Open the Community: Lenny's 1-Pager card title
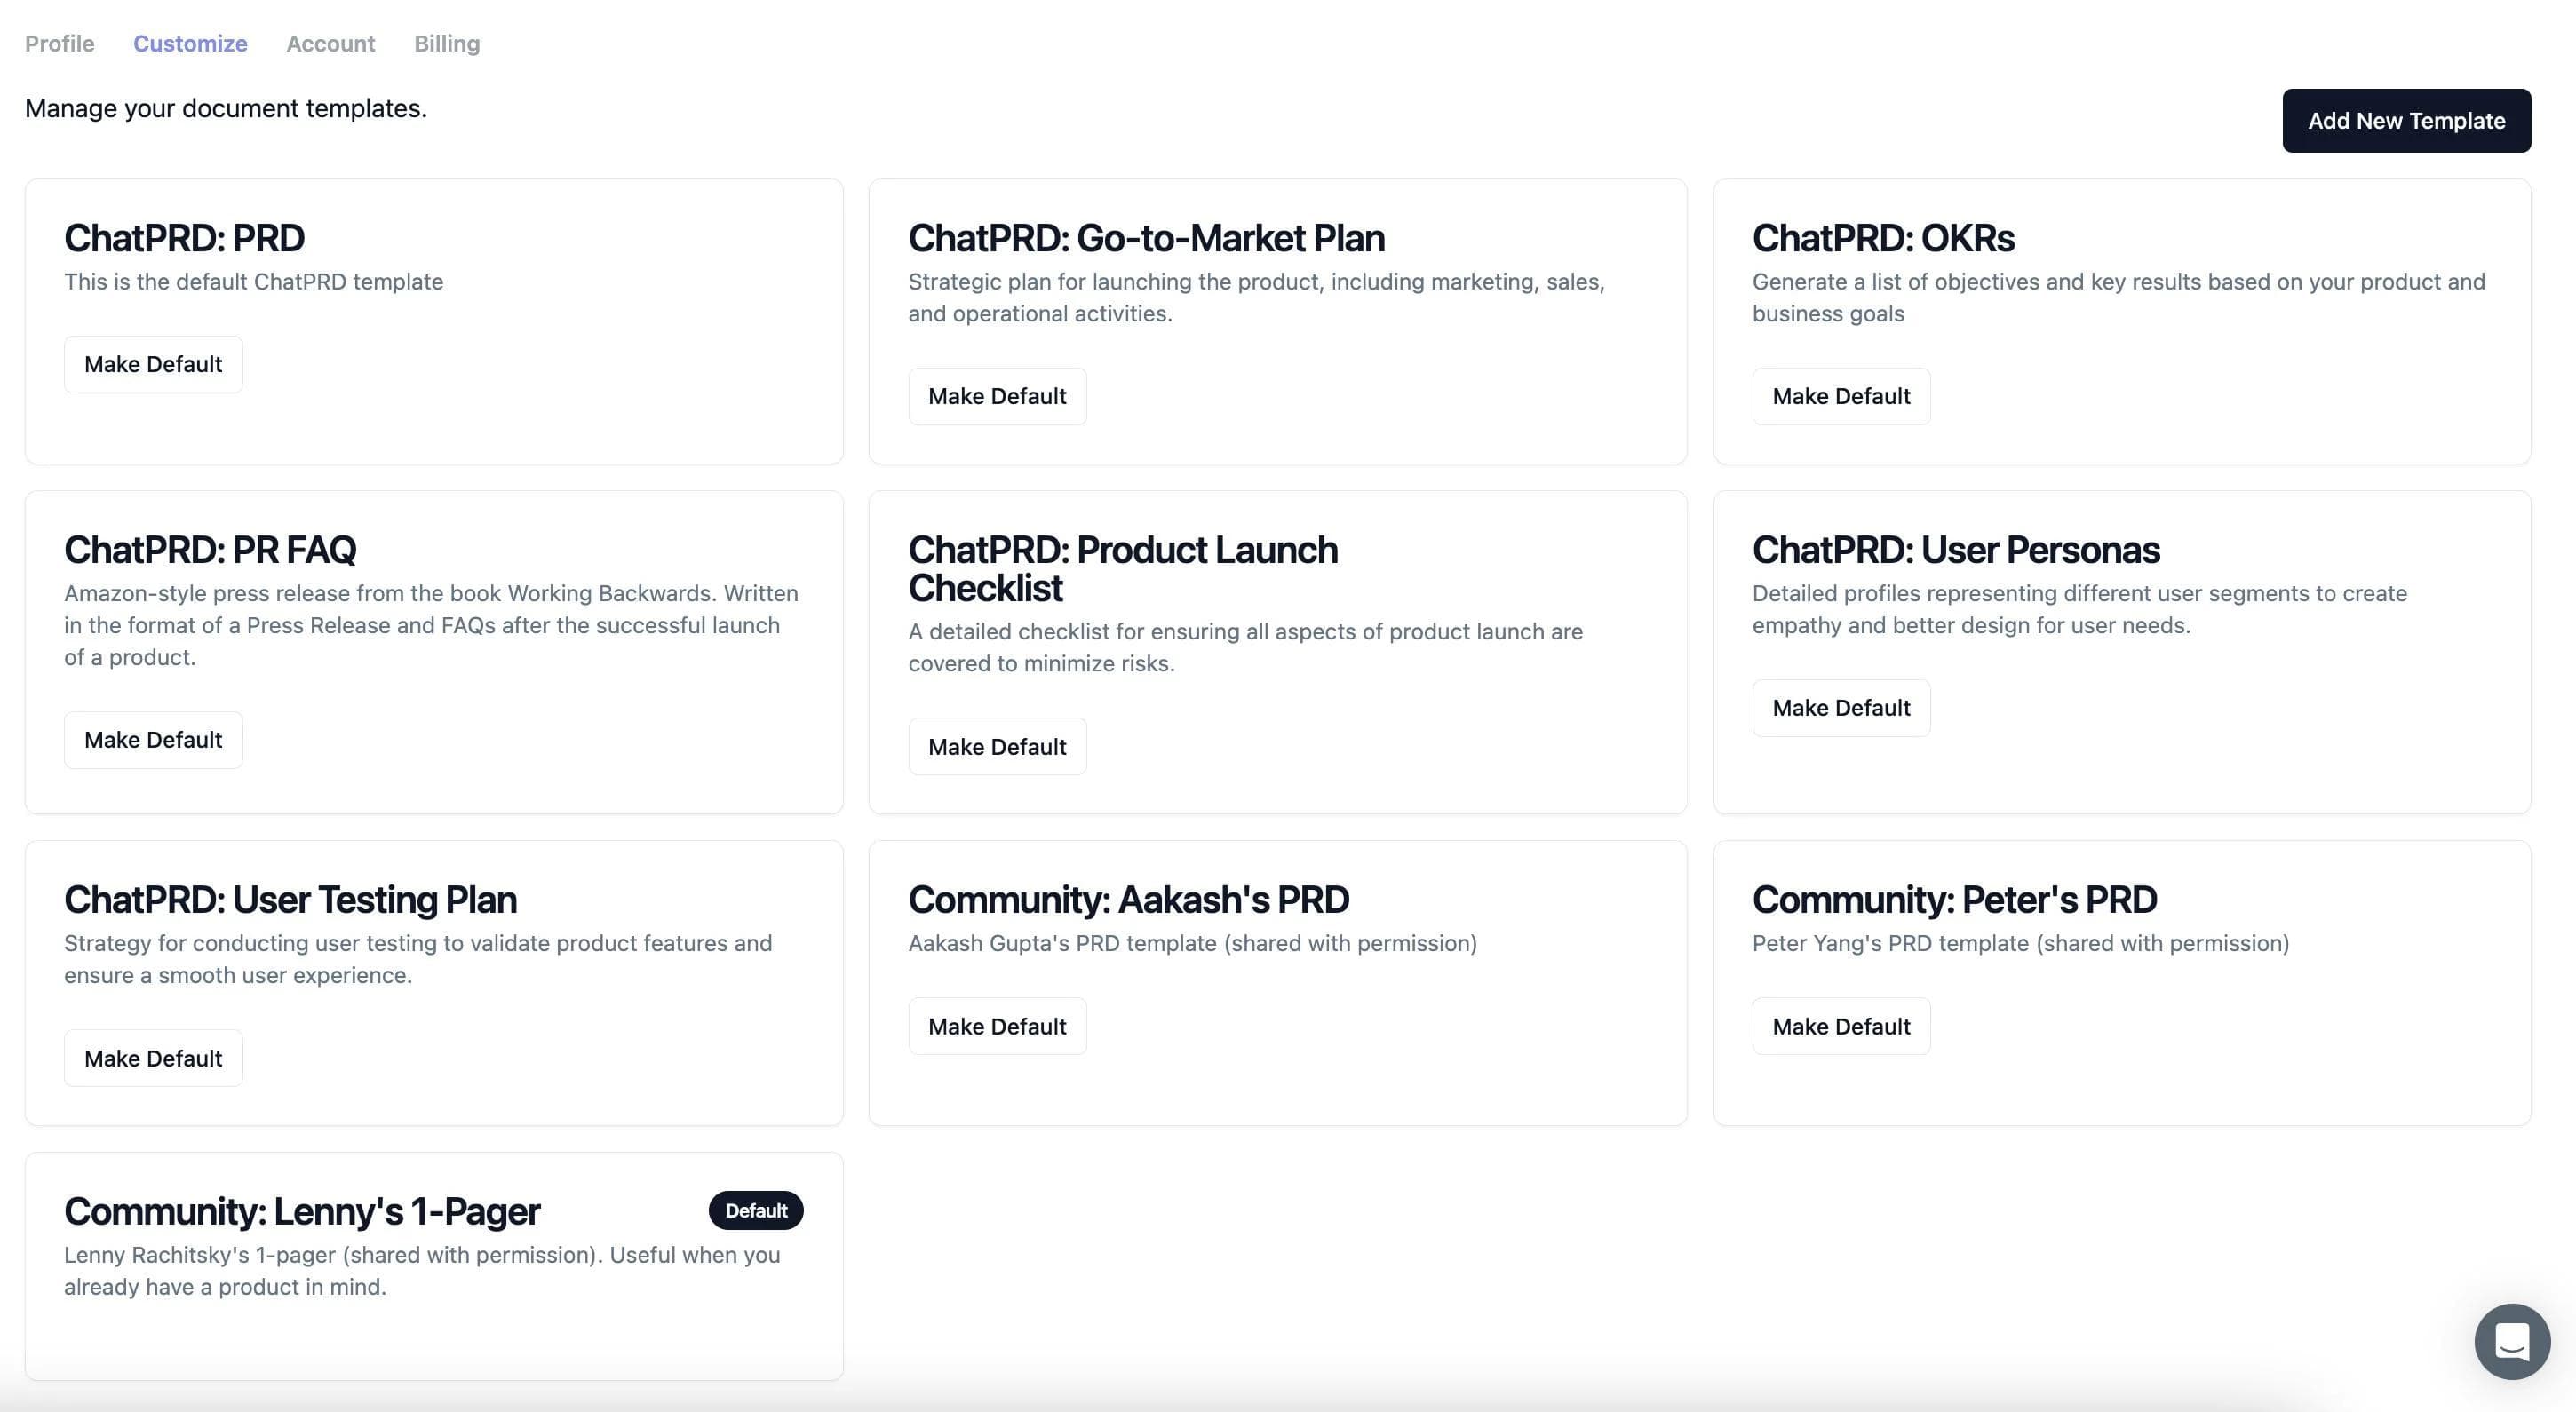 301,1211
